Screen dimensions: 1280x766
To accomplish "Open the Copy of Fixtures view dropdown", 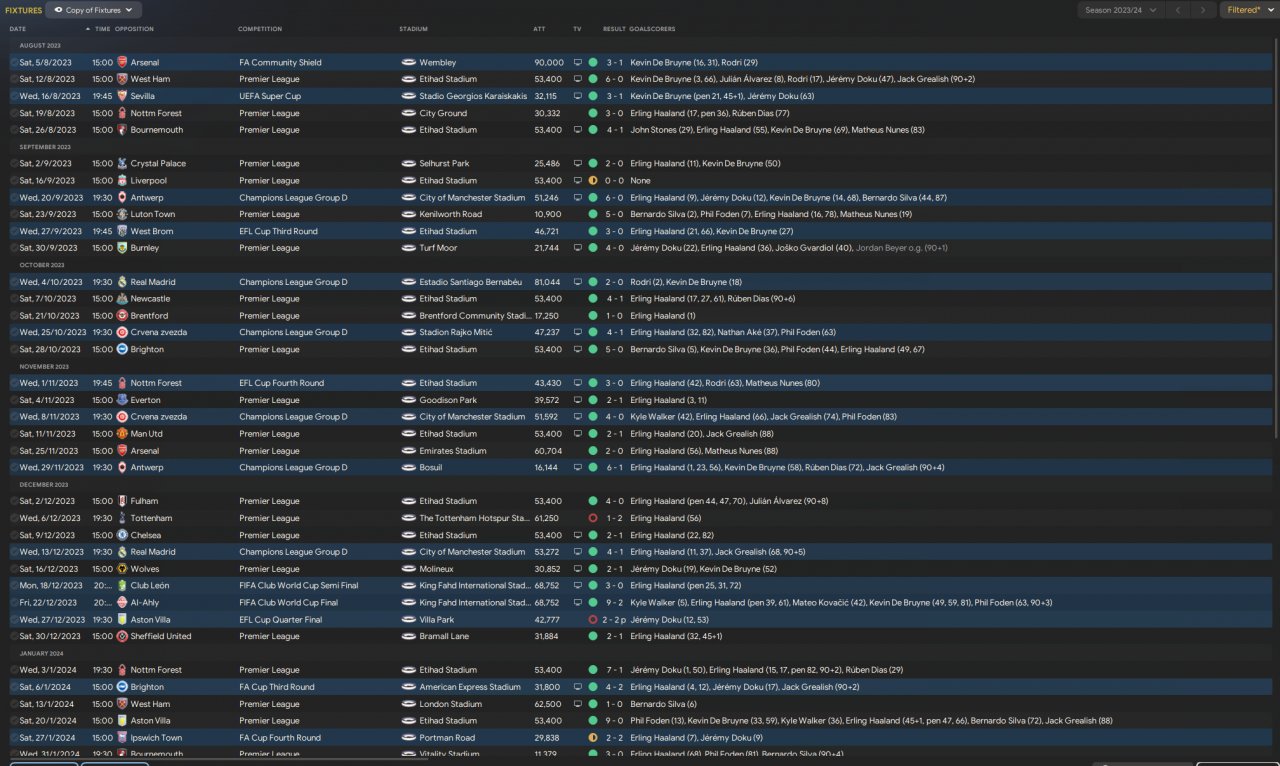I will (94, 10).
